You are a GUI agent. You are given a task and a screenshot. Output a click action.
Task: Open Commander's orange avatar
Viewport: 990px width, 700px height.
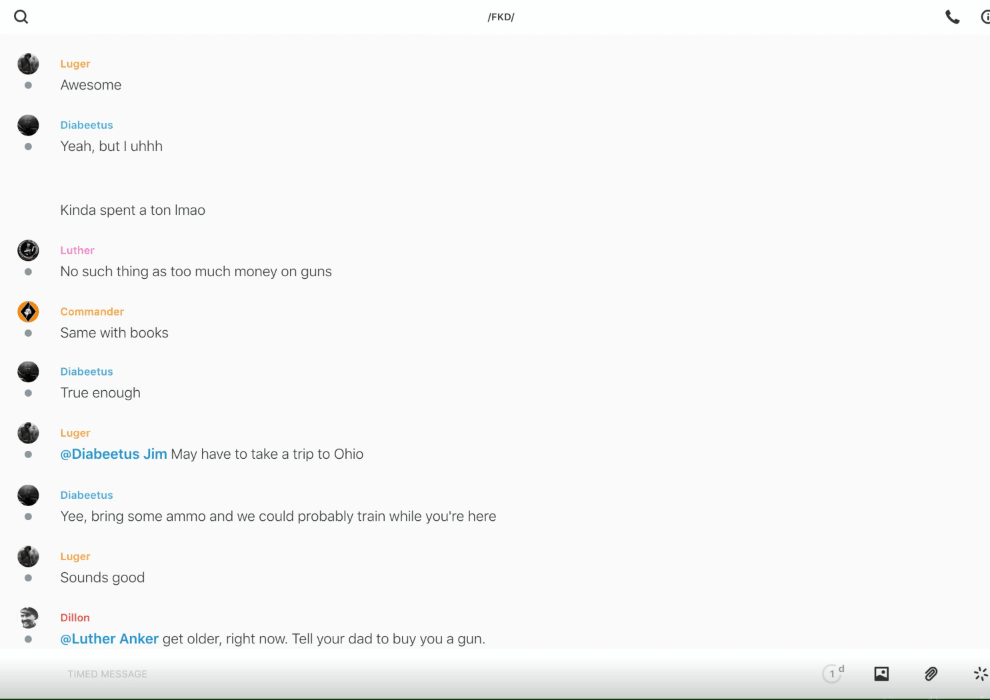coord(28,312)
